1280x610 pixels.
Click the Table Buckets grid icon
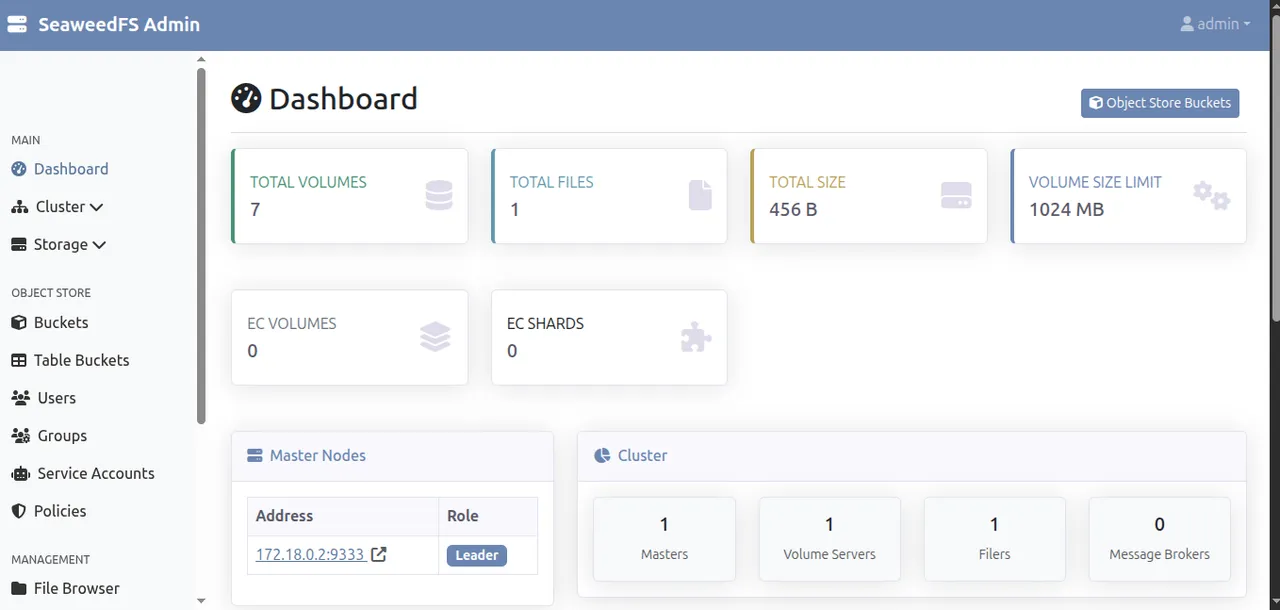tap(19, 361)
